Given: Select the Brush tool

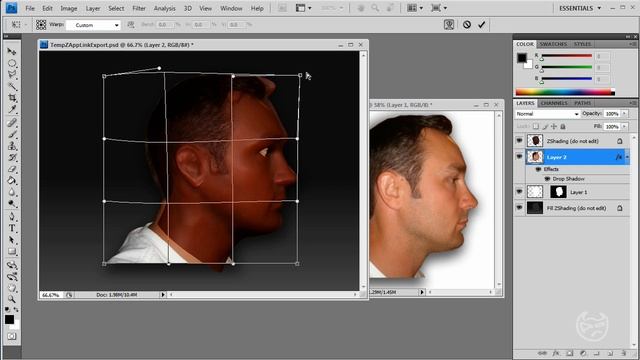Looking at the screenshot, I should (x=11, y=134).
